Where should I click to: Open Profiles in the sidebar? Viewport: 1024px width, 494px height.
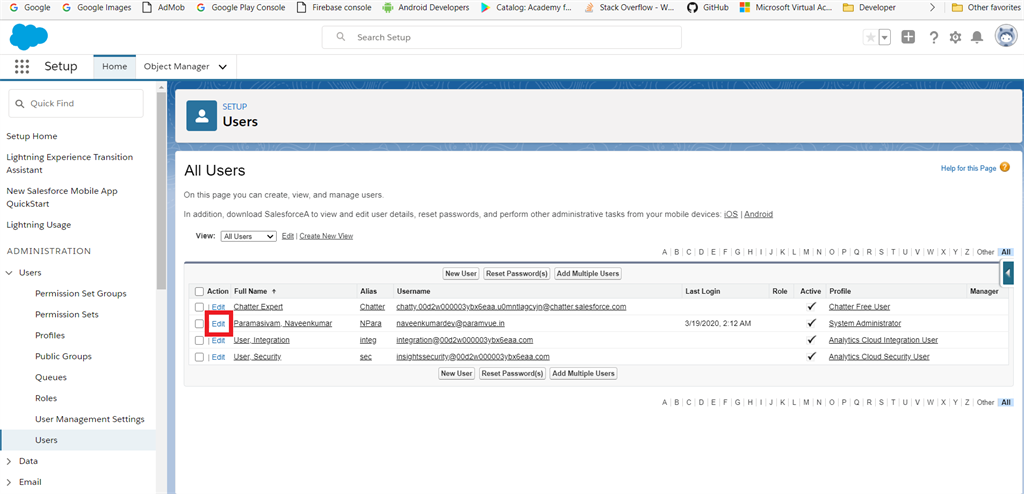(50, 335)
